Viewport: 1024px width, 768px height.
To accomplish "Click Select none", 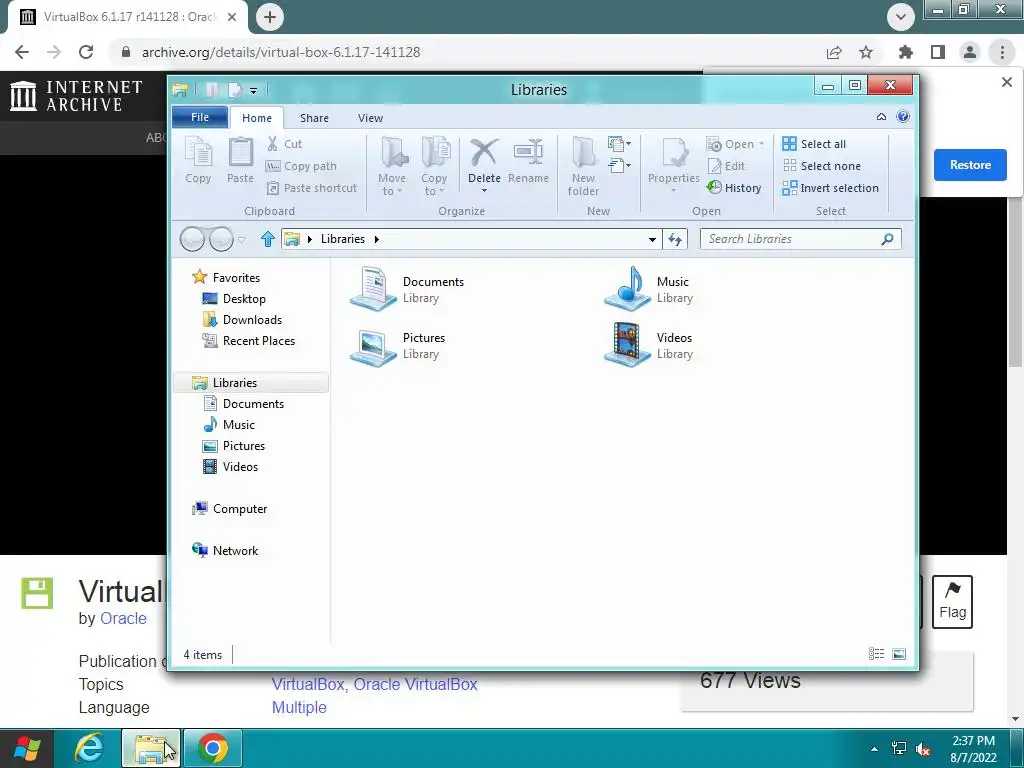I will point(822,166).
